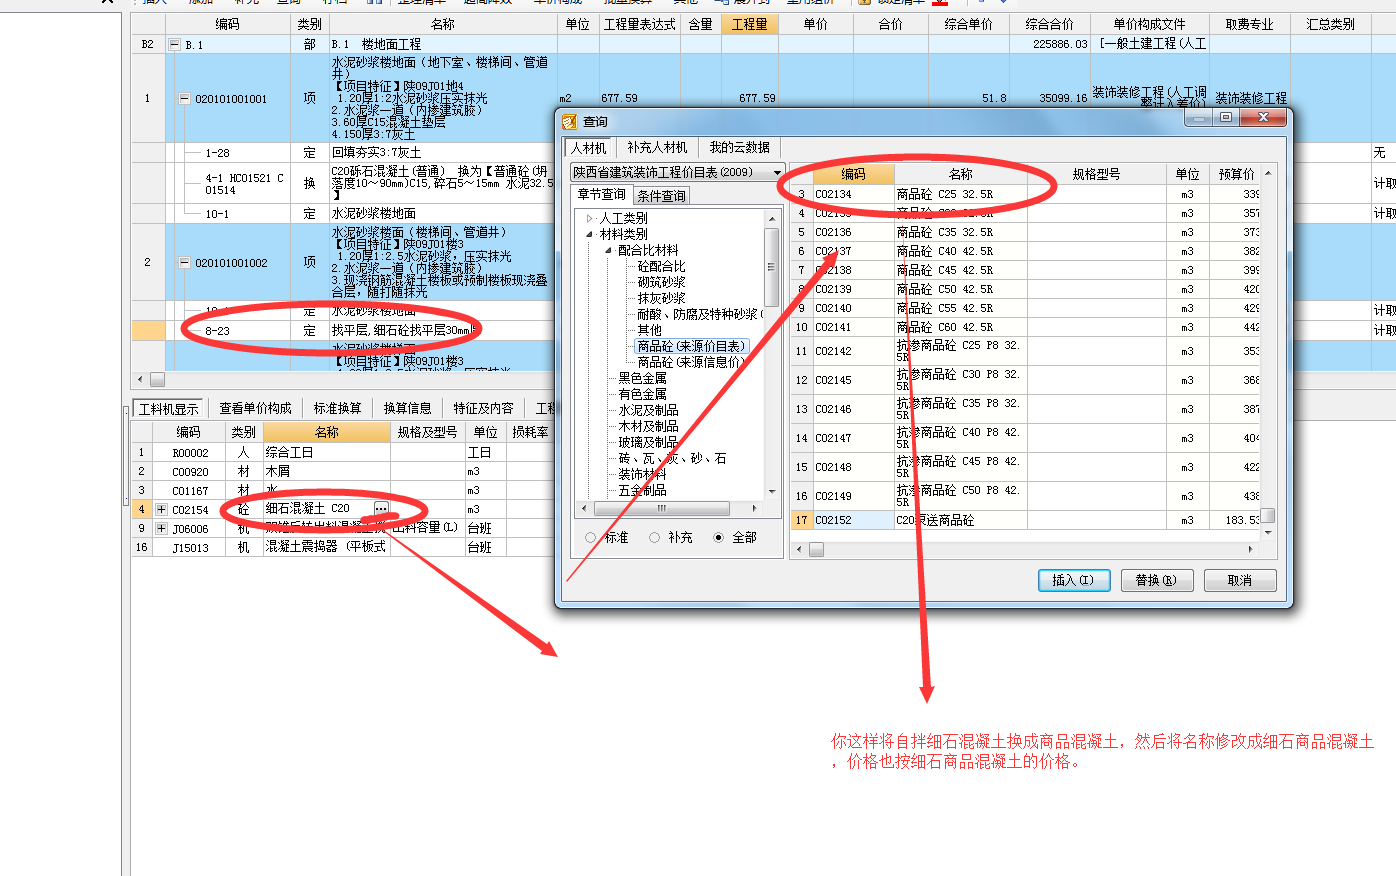Select the 8-23 找平层 quota row

(345, 330)
